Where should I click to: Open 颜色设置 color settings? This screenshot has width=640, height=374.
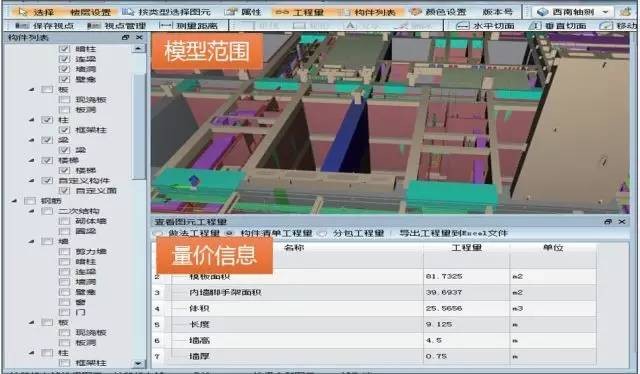tap(438, 12)
